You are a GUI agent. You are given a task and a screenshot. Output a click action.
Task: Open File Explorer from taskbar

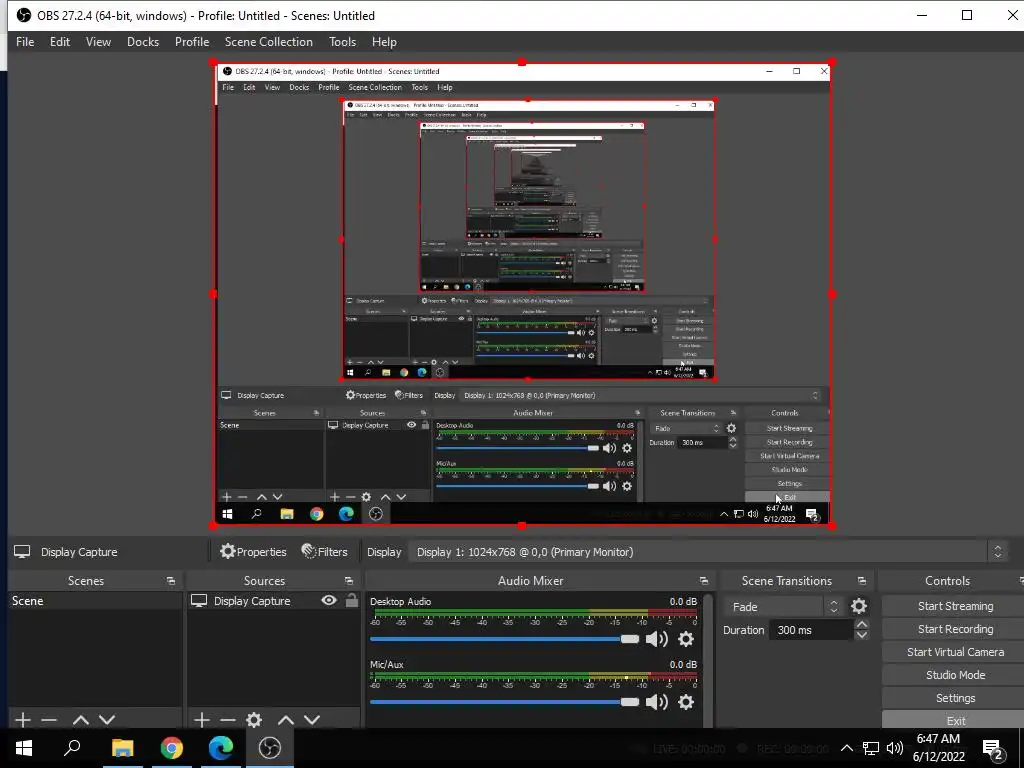[x=122, y=748]
